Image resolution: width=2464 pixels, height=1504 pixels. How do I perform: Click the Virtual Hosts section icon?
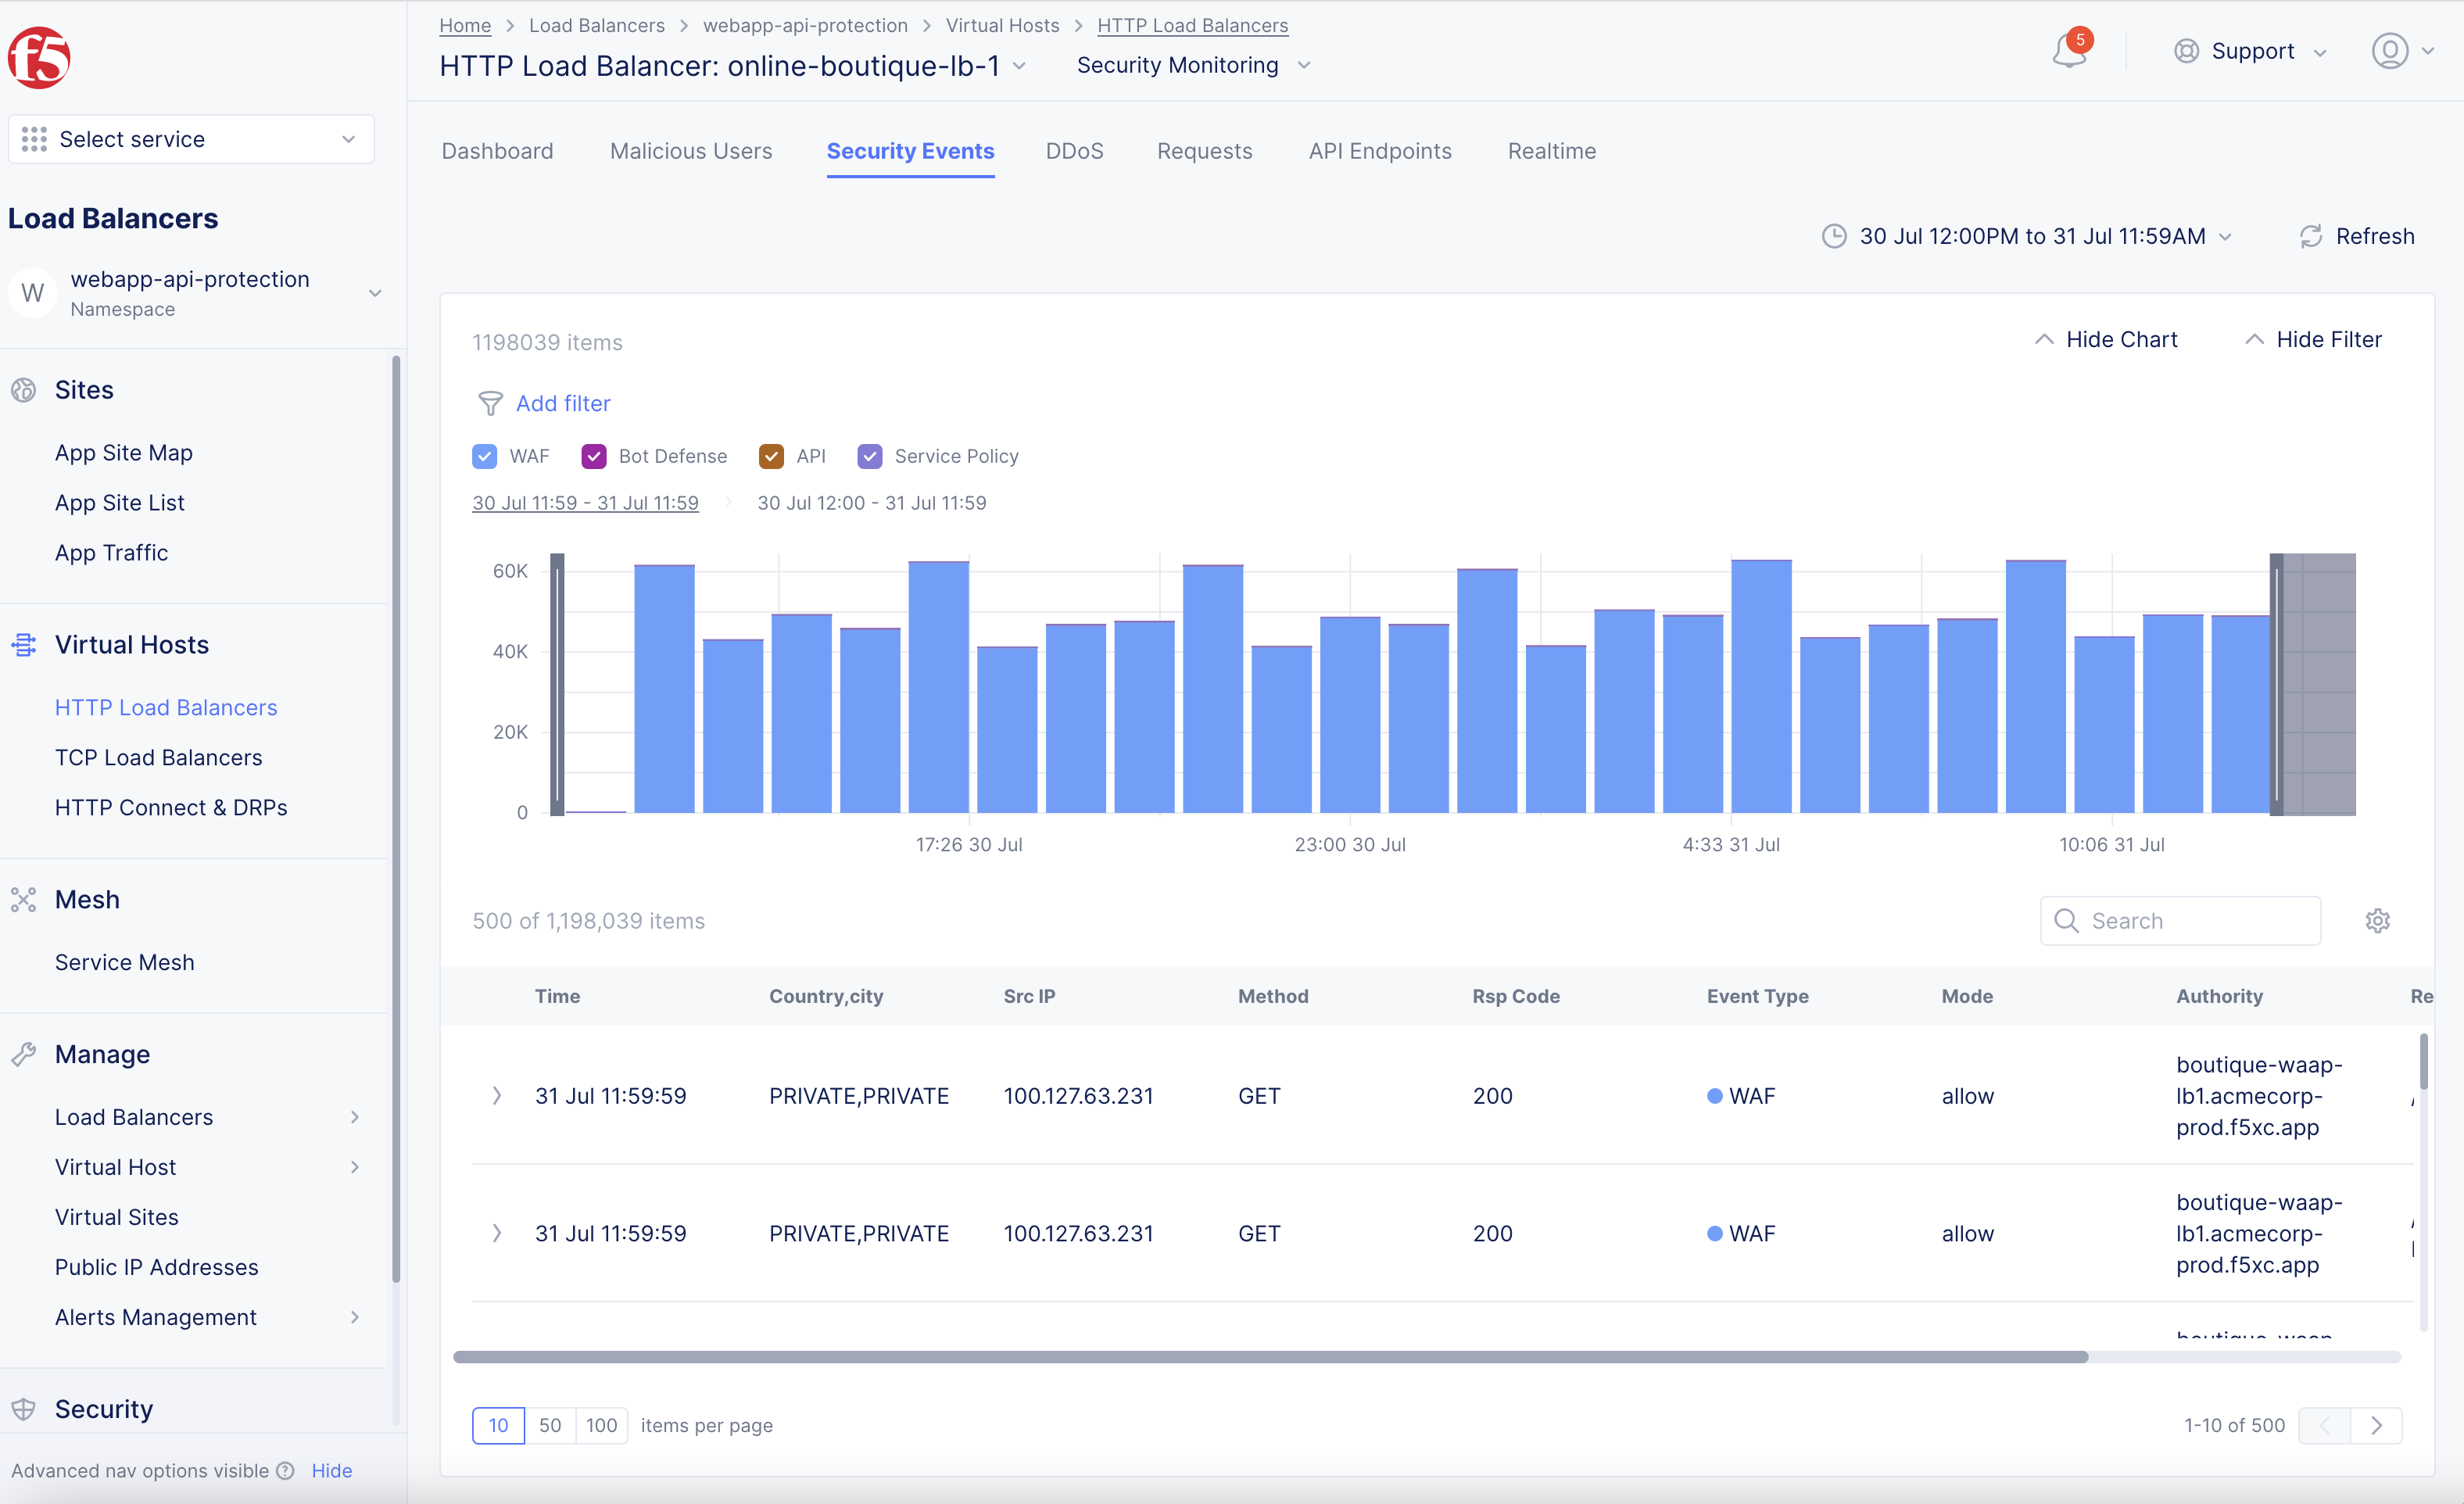tap(24, 645)
